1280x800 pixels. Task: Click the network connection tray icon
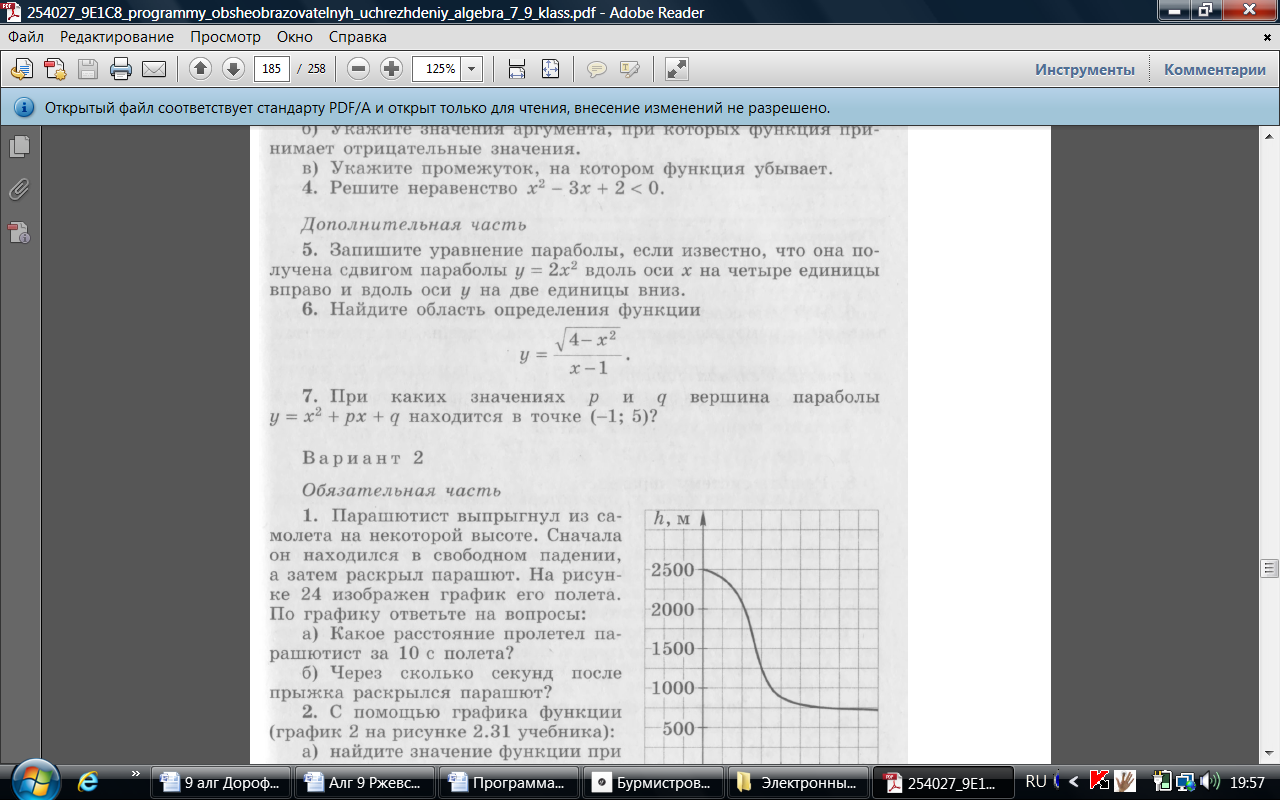(1185, 781)
